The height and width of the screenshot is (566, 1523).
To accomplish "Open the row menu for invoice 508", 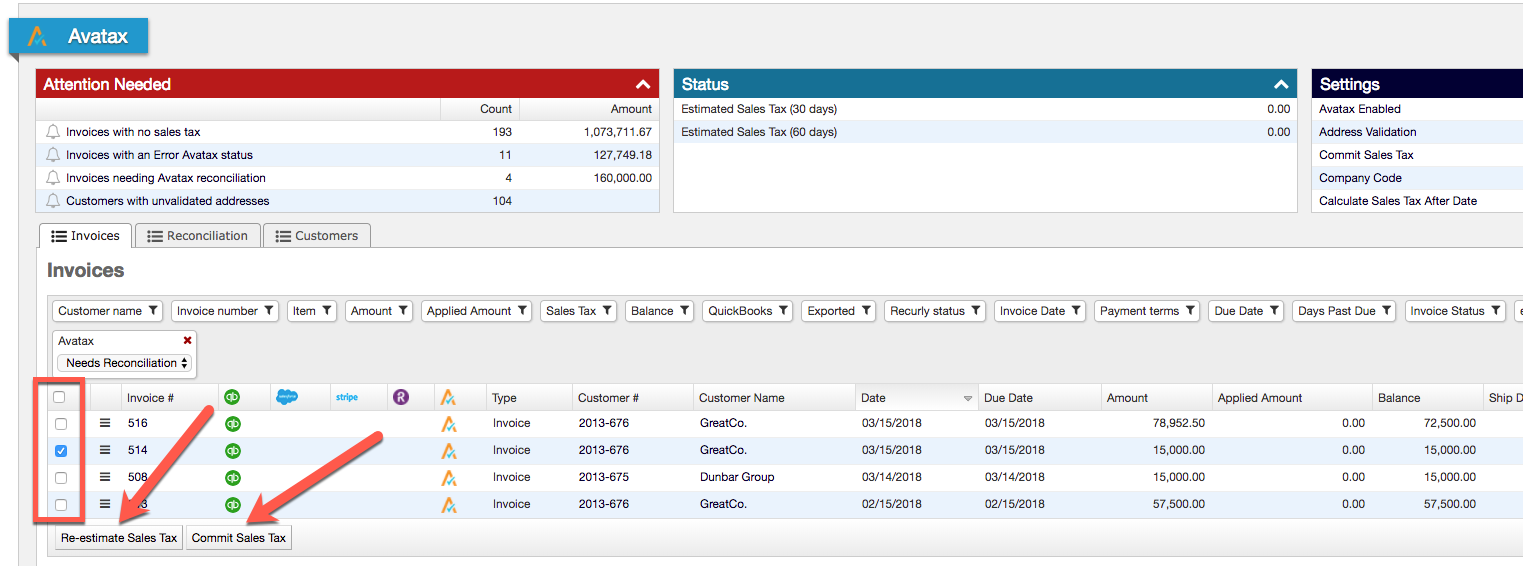I will point(105,477).
